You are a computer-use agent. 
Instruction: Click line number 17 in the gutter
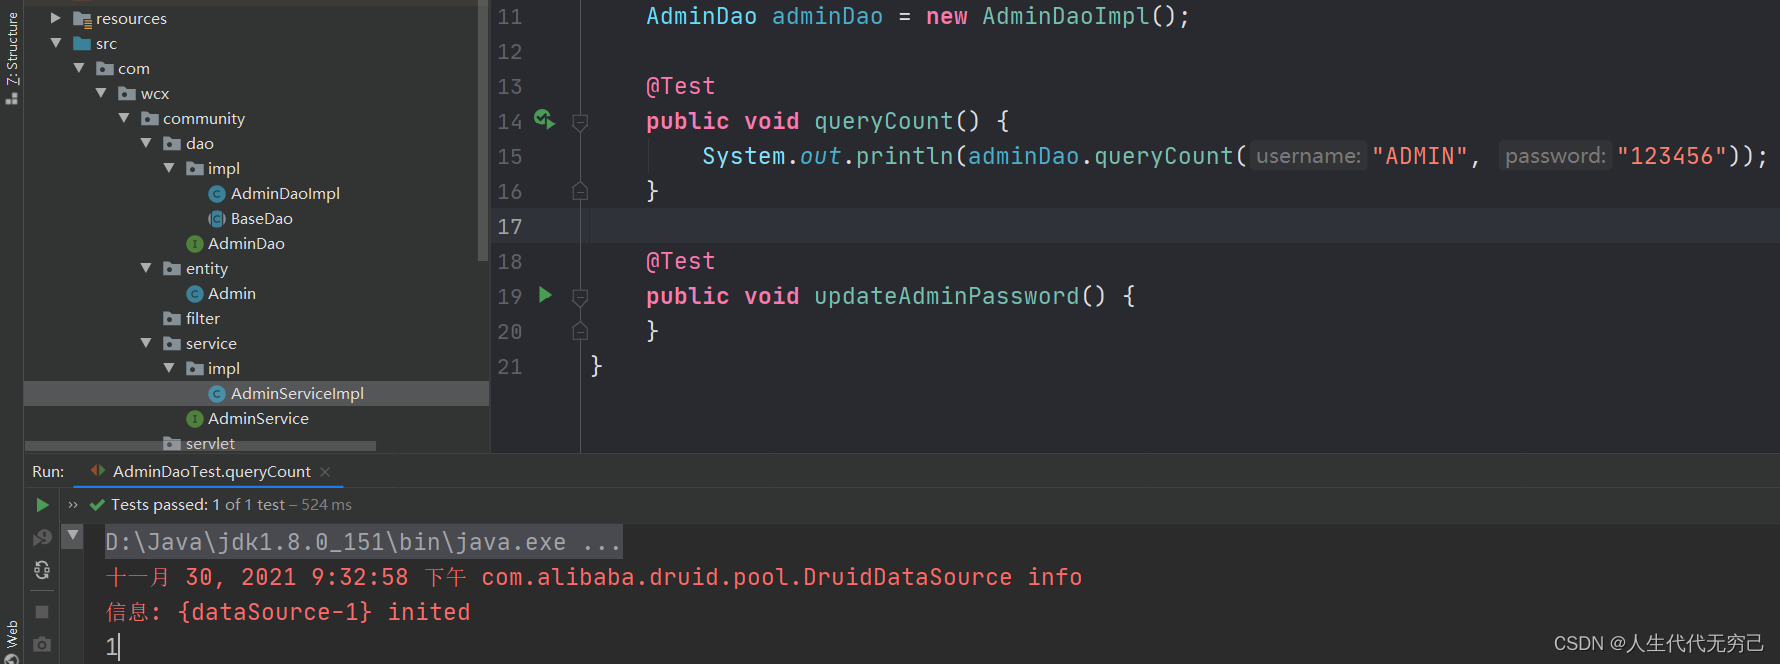pyautogui.click(x=510, y=227)
